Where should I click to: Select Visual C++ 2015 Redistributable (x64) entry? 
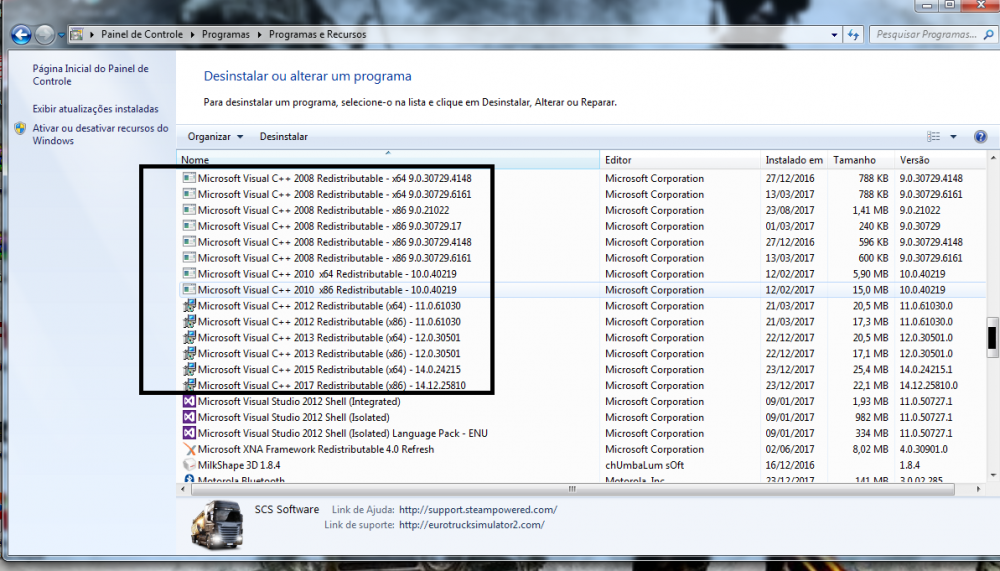click(329, 370)
